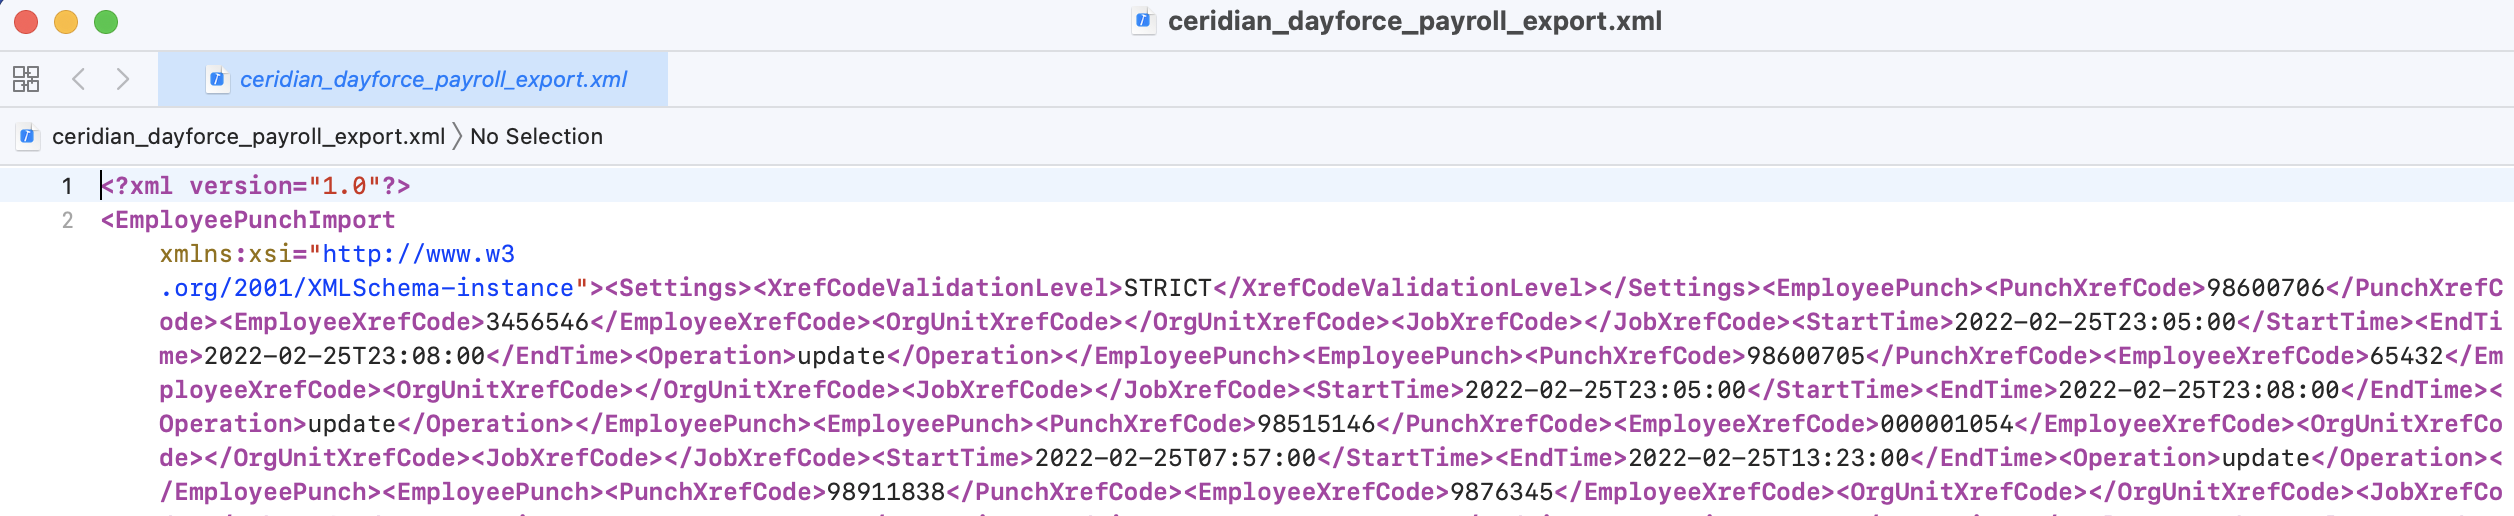
Task: Go forward with the right chevron
Action: pyautogui.click(x=122, y=79)
